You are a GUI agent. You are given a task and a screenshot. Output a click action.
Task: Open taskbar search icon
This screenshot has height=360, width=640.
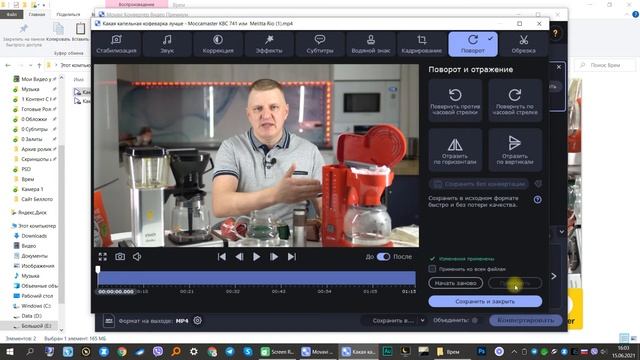(30, 351)
